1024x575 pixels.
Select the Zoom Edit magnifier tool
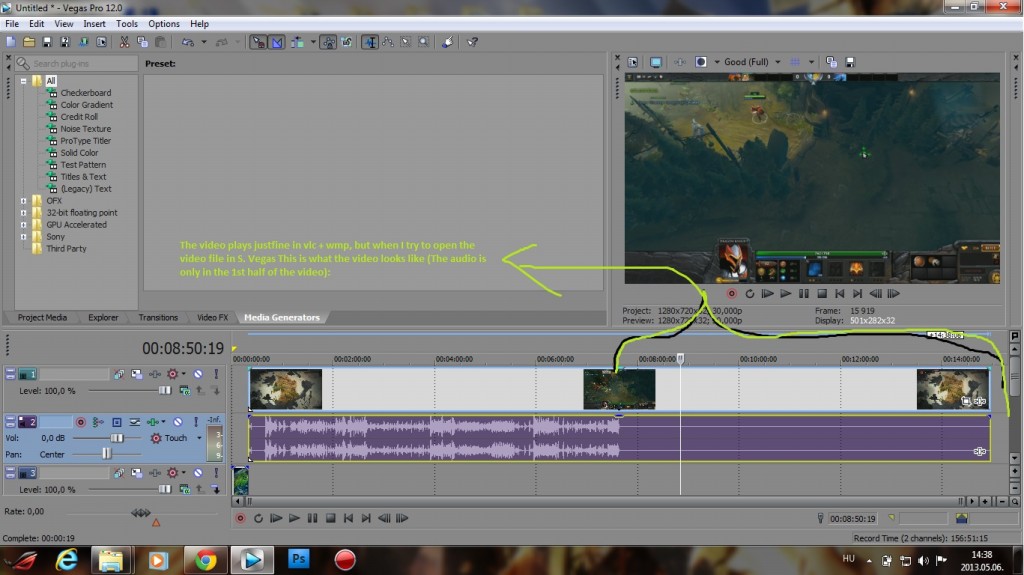point(424,42)
